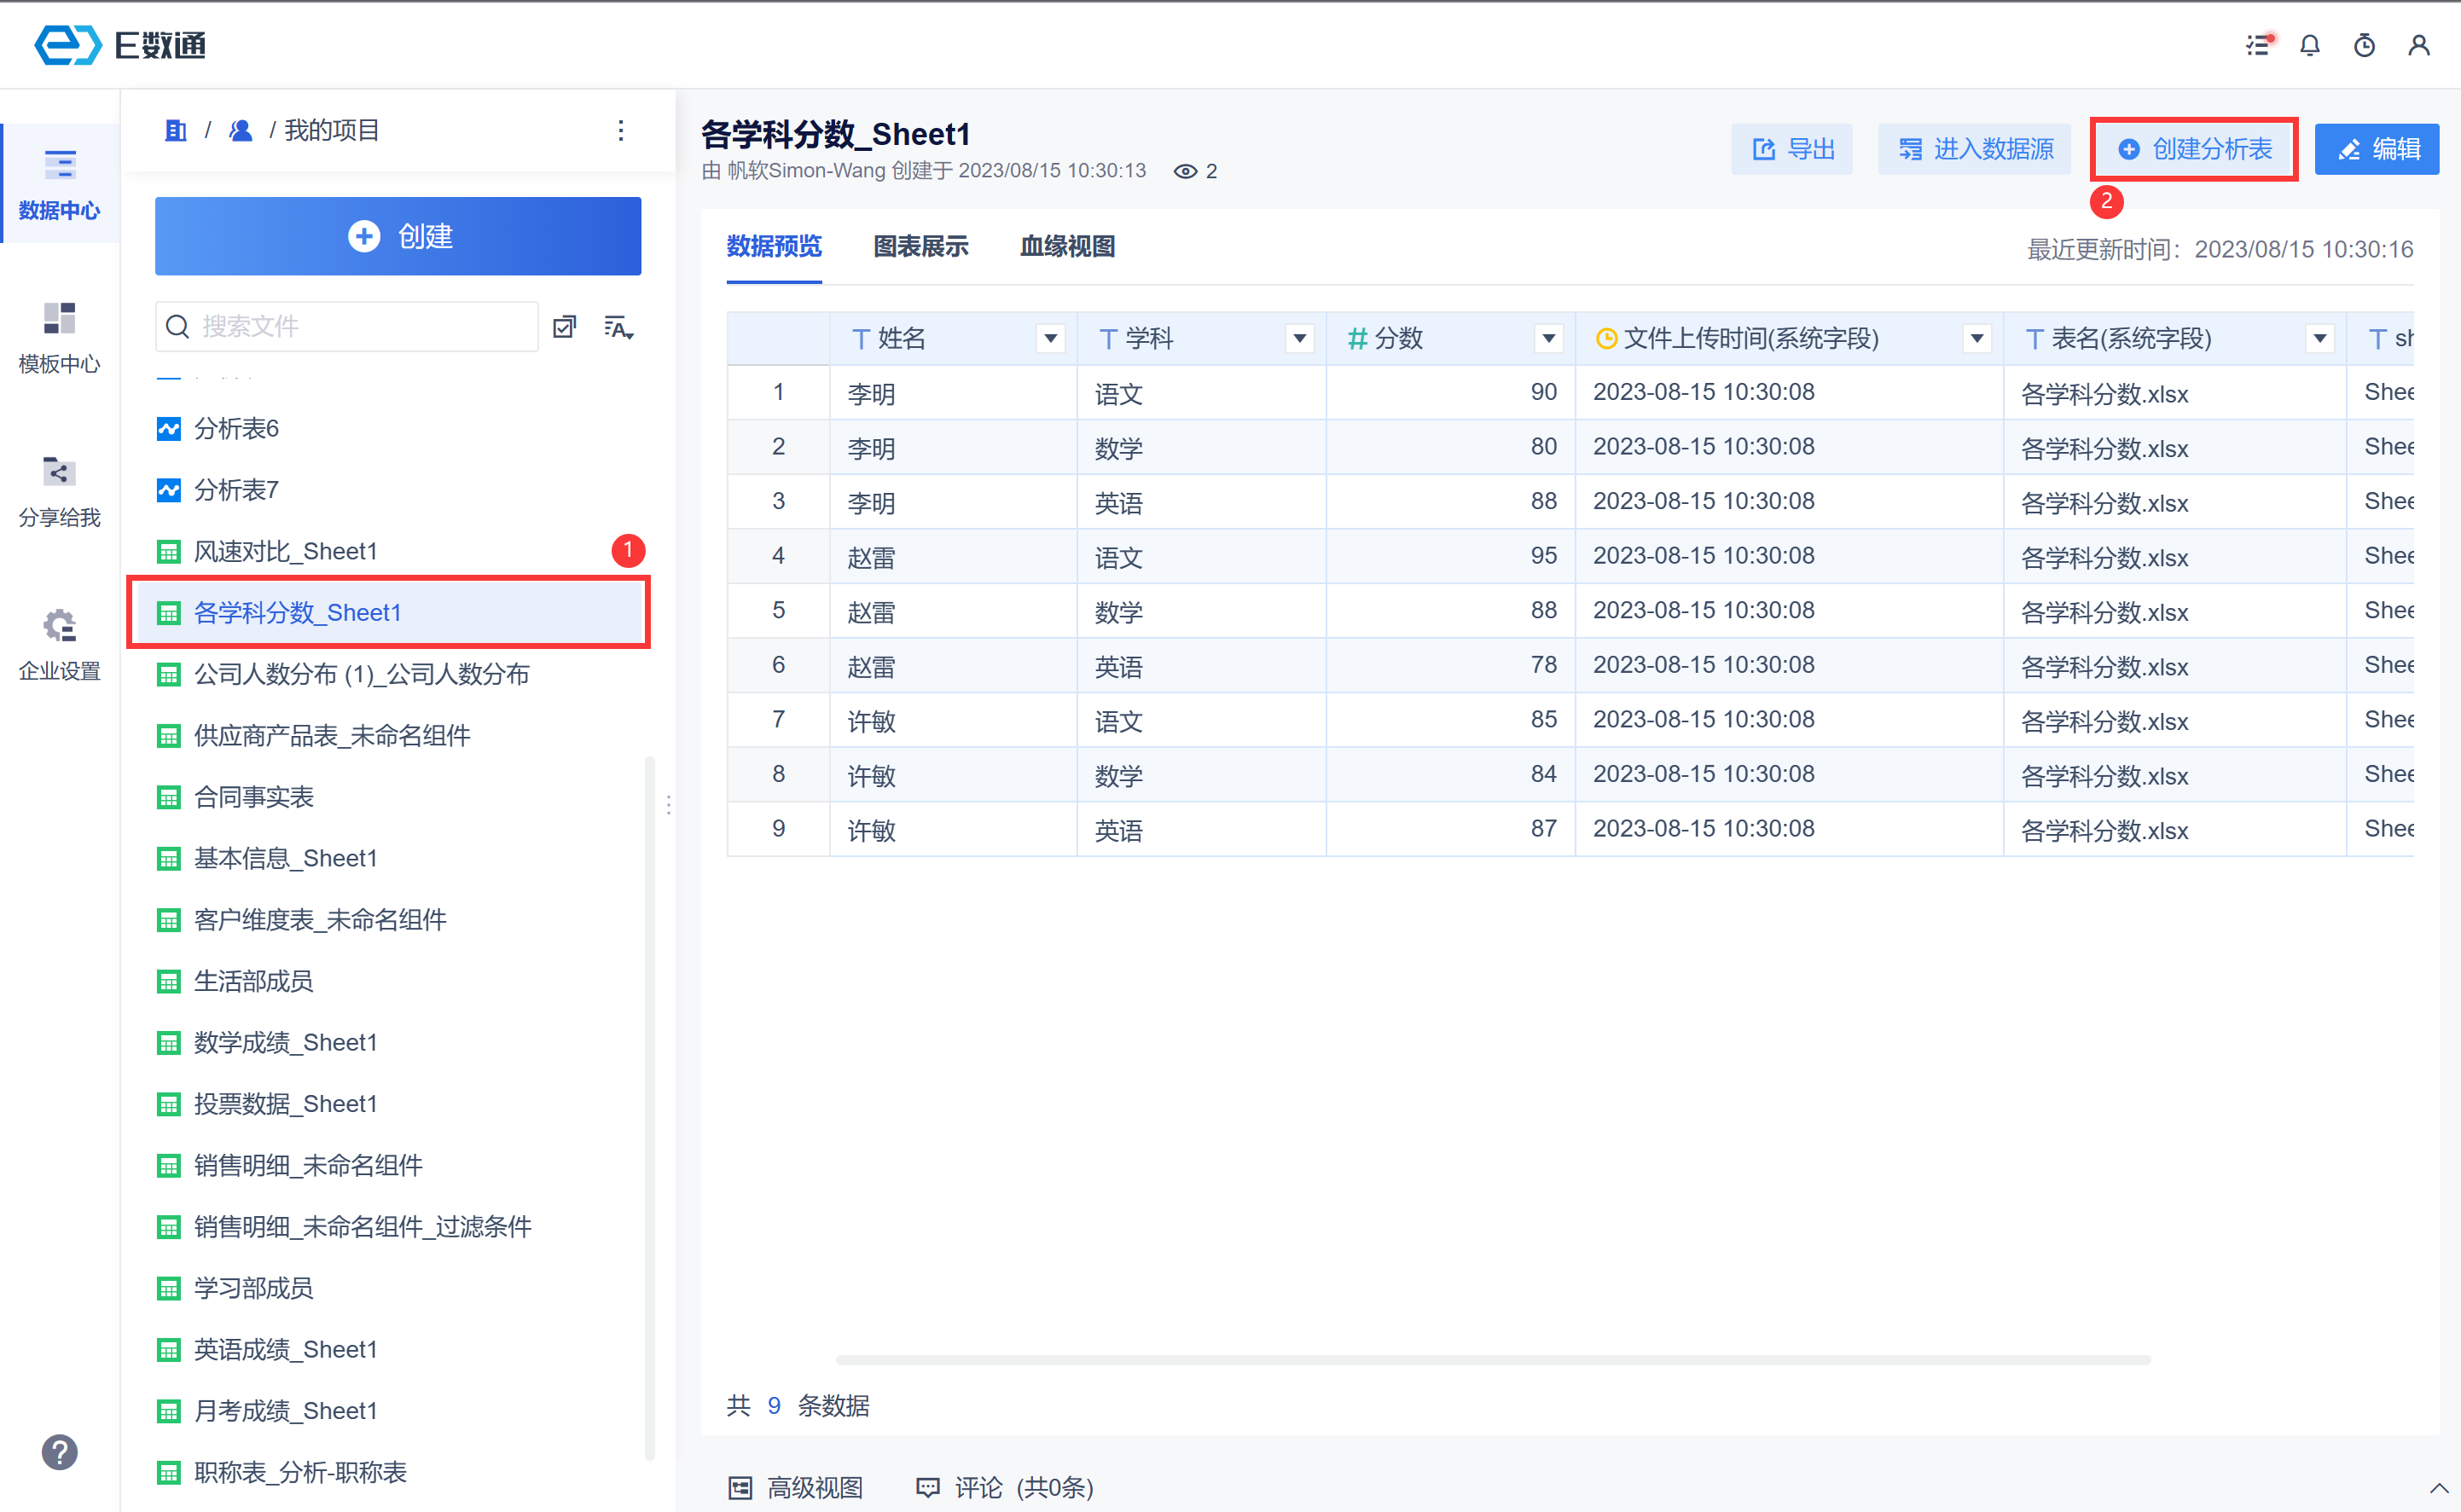
Task: Click the 导出 export button
Action: point(1793,149)
